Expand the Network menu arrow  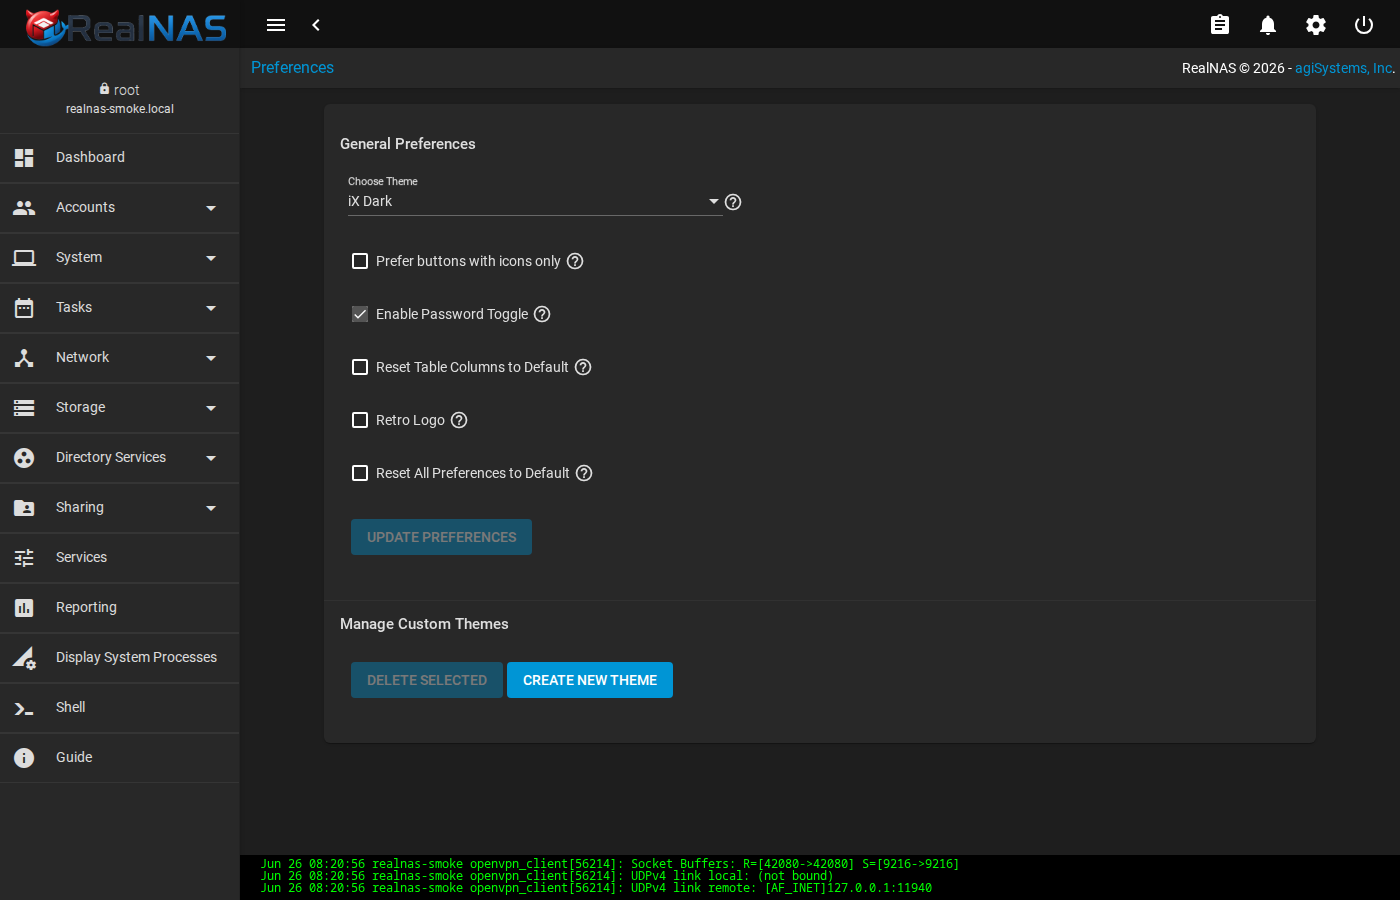click(211, 358)
